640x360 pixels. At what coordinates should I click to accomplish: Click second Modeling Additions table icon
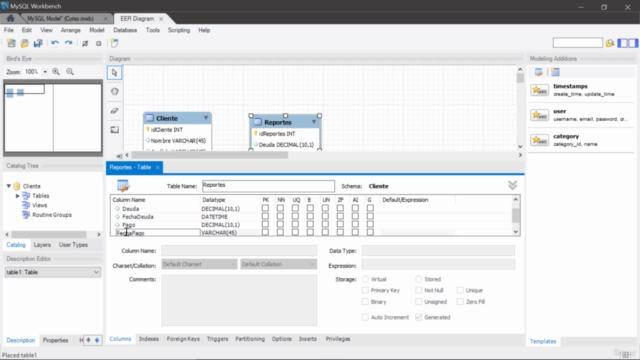click(x=555, y=72)
